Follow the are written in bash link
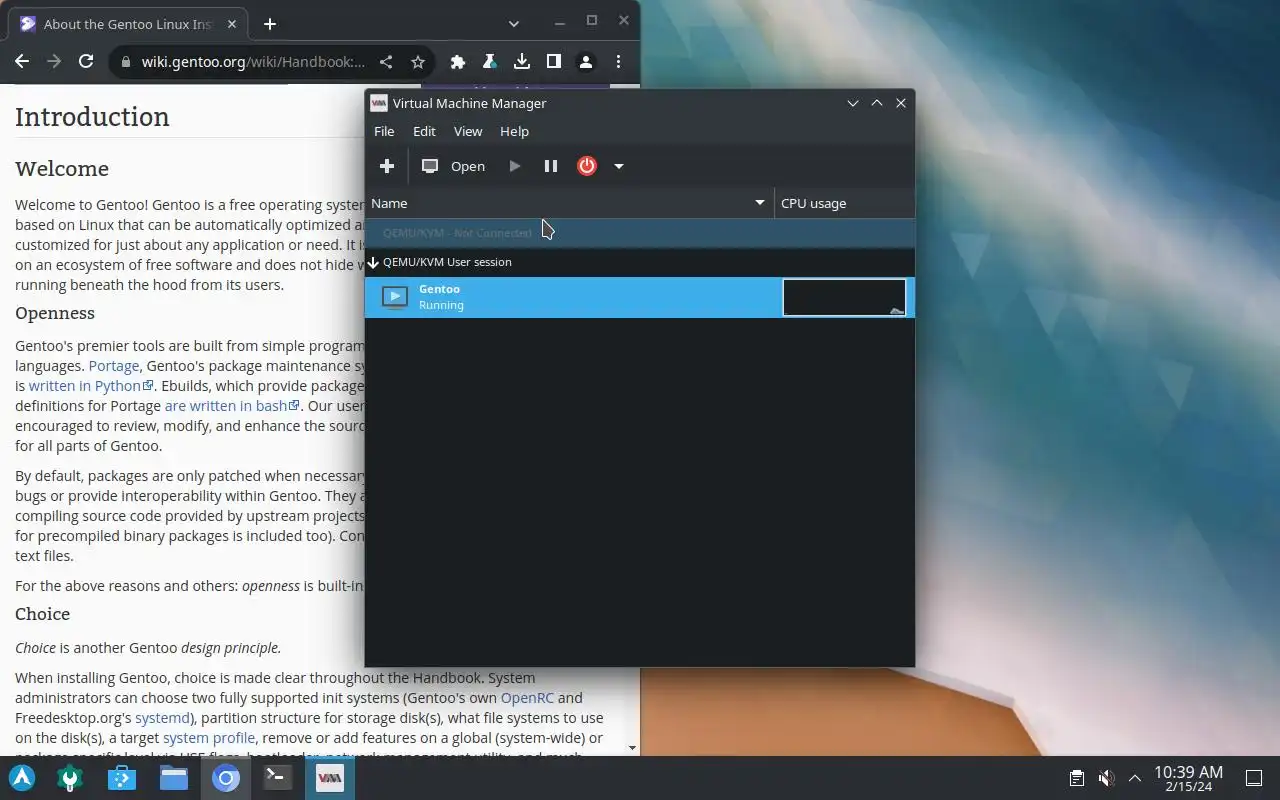 coord(232,406)
